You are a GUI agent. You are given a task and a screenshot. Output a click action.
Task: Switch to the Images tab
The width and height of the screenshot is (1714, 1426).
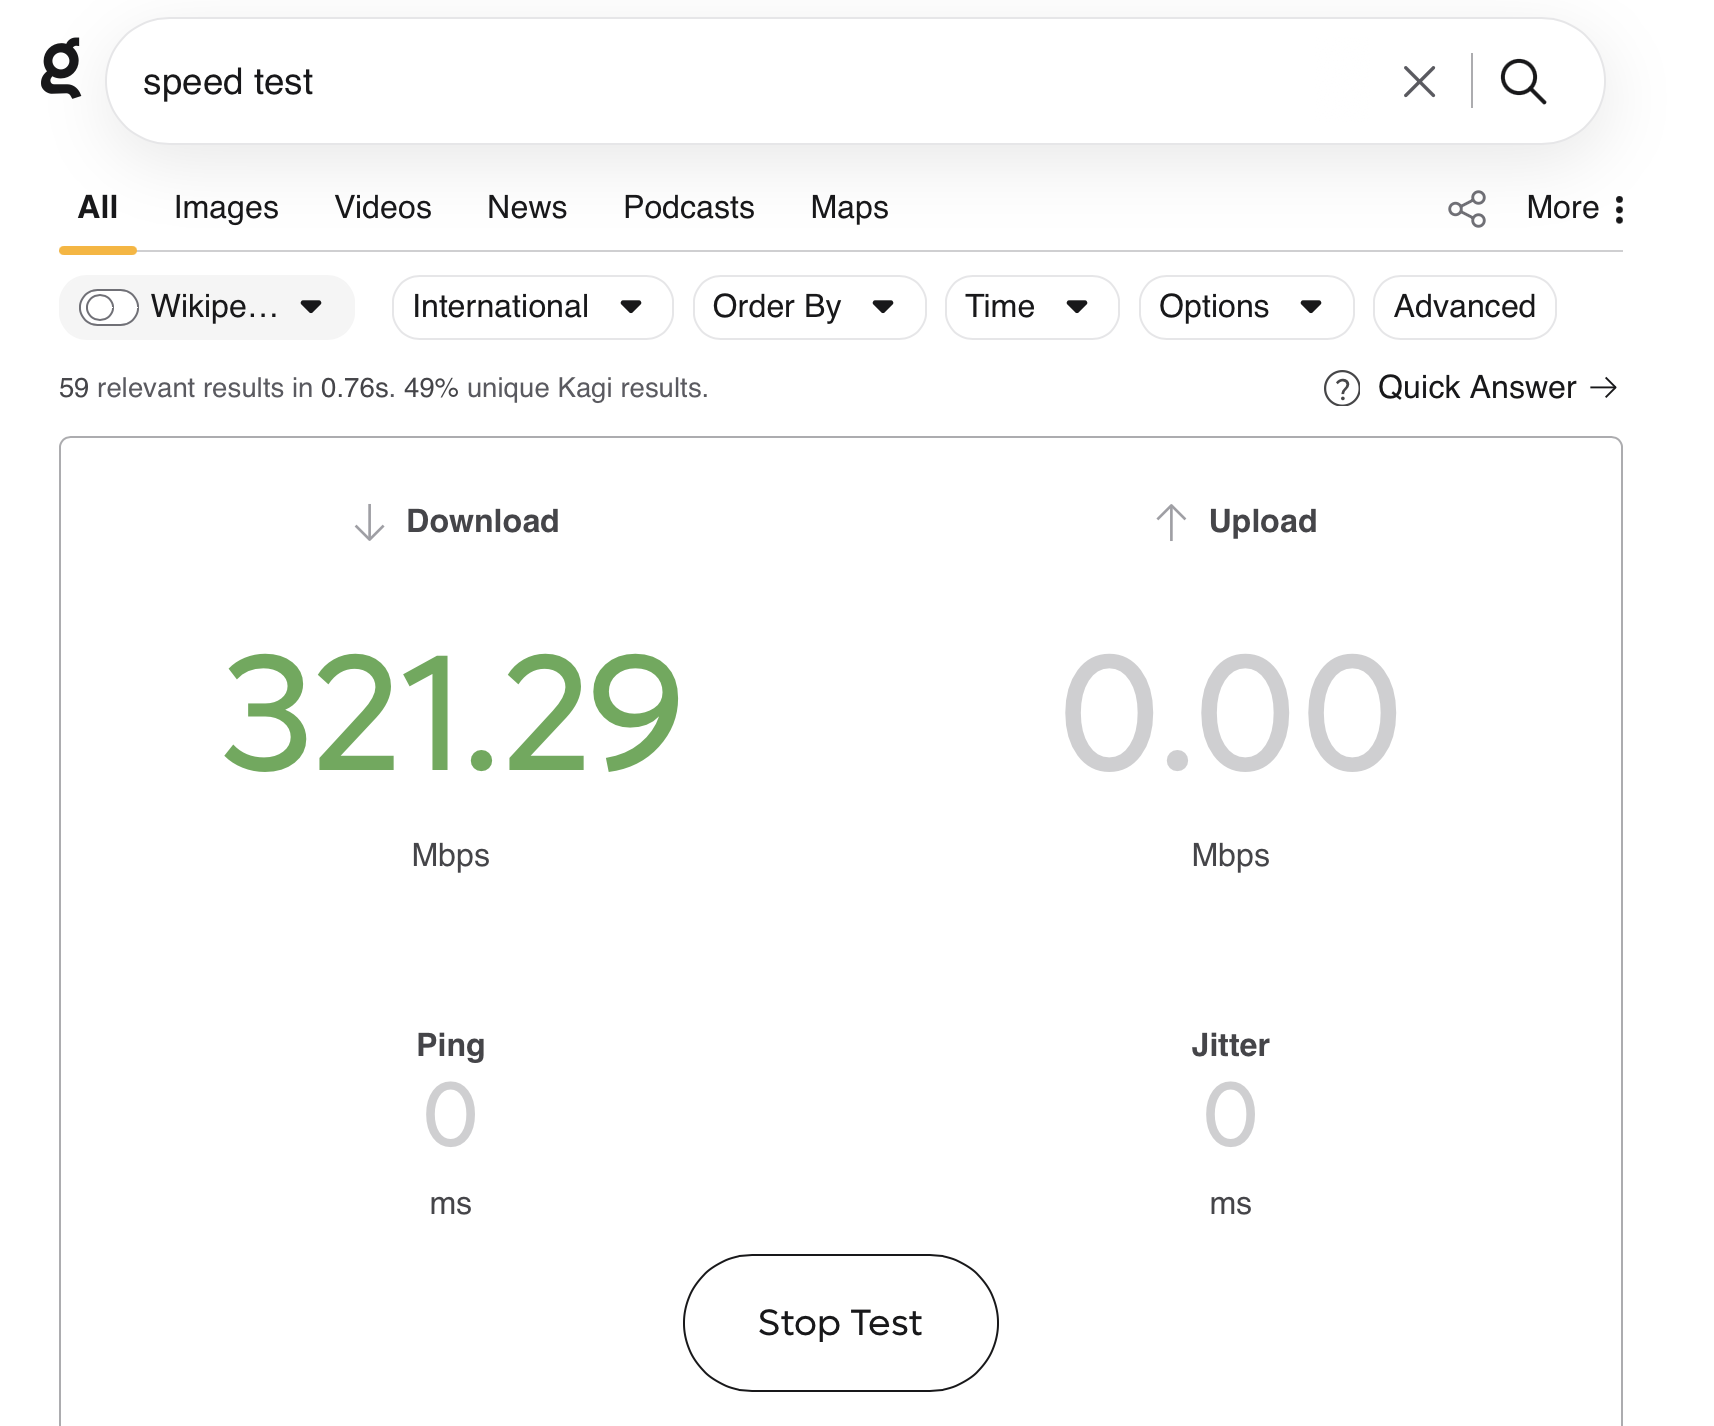(226, 208)
